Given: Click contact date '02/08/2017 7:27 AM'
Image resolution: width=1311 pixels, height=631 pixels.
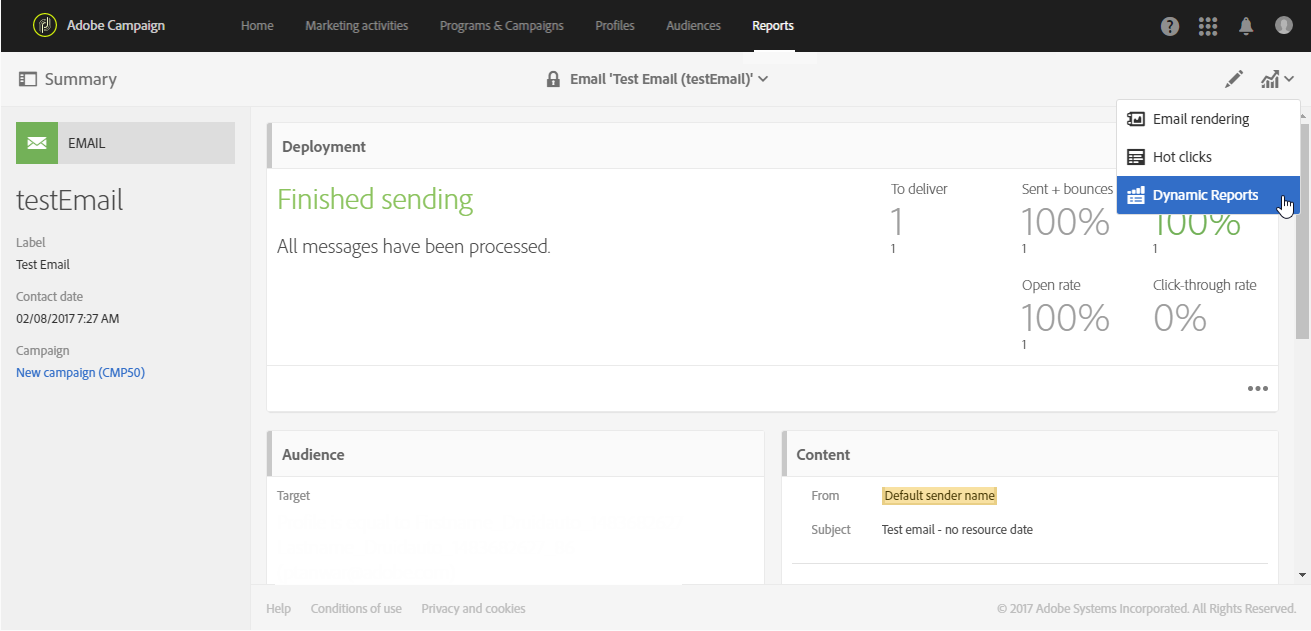Looking at the screenshot, I should [68, 319].
